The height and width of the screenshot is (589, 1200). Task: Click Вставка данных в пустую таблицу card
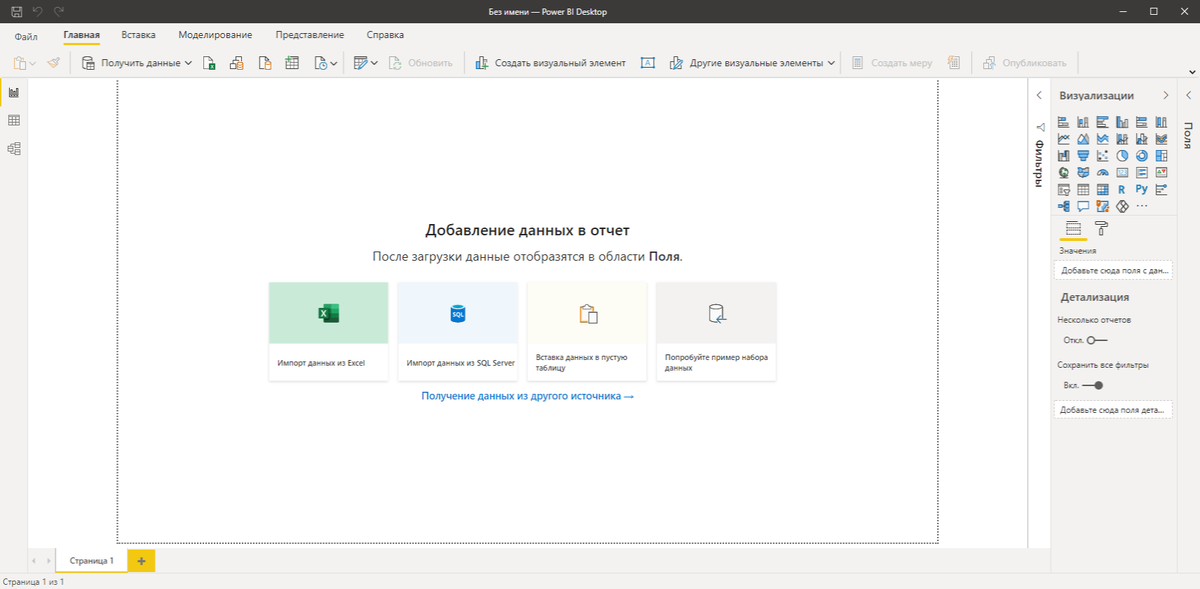click(x=587, y=331)
